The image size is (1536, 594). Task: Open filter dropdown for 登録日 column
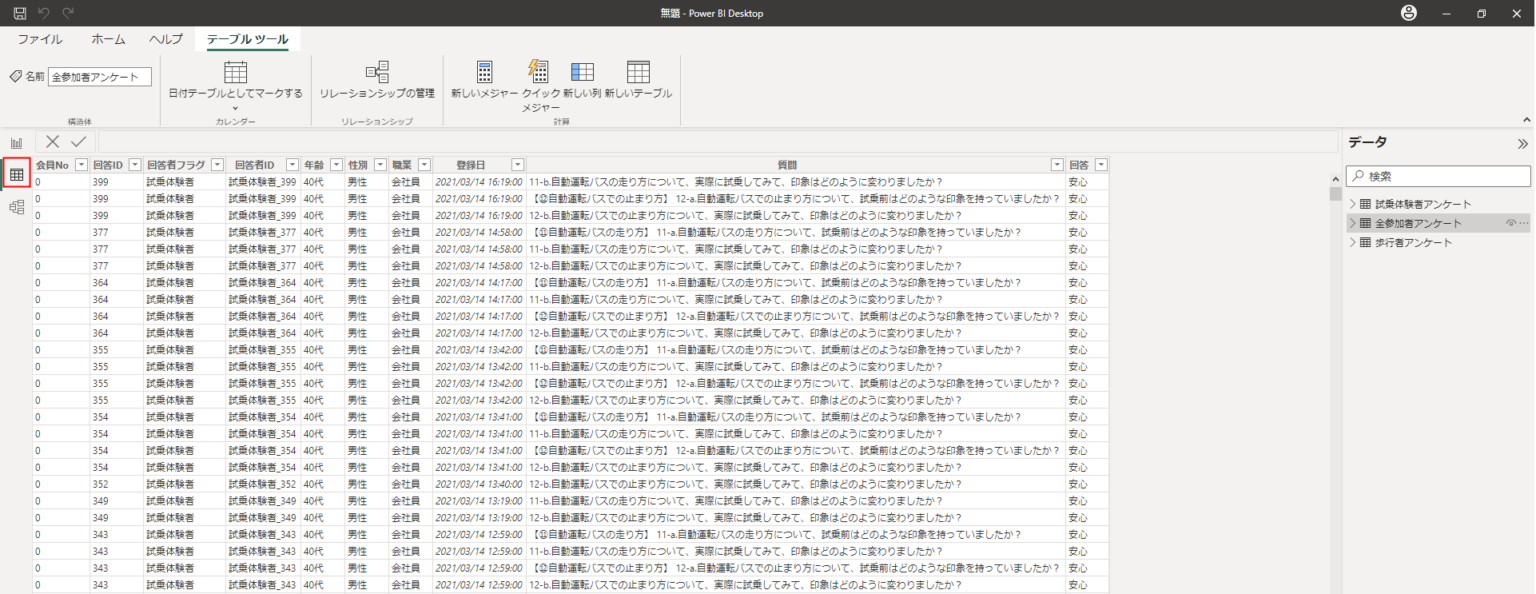pyautogui.click(x=517, y=164)
